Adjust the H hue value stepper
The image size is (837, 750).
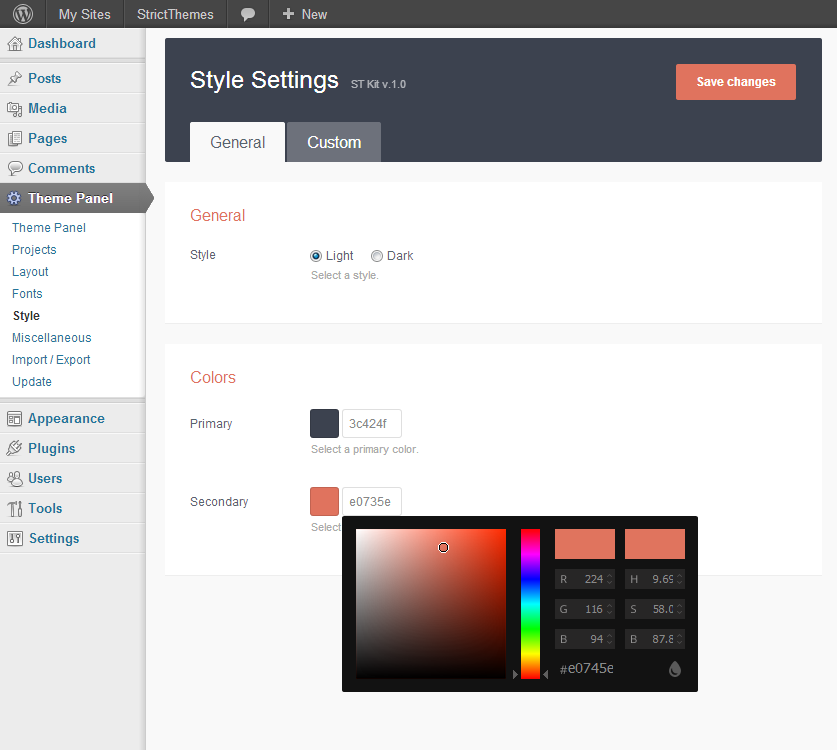coord(680,579)
